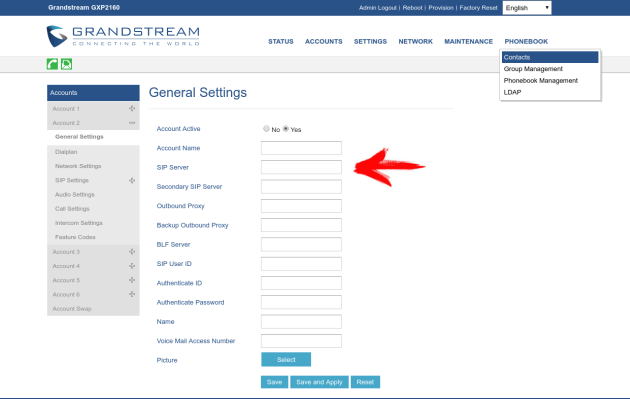
Task: Focus the Authenticate ID field
Action: (x=301, y=283)
